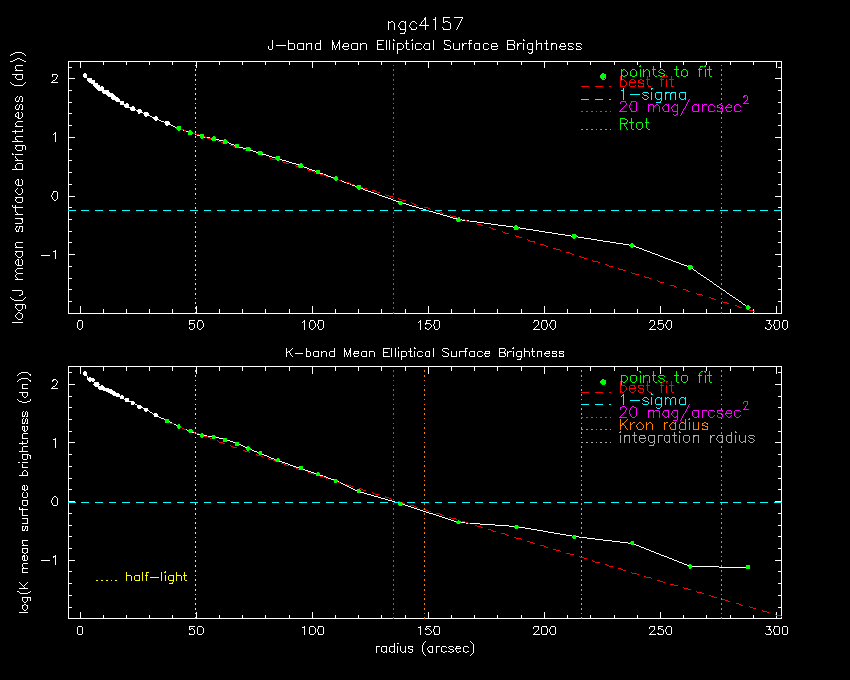Click yellow dotted marker beside "half-light" label

(106, 579)
